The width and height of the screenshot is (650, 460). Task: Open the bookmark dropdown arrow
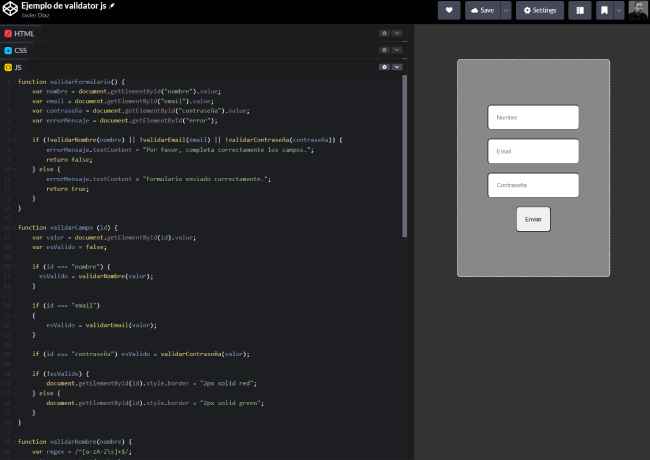618,10
